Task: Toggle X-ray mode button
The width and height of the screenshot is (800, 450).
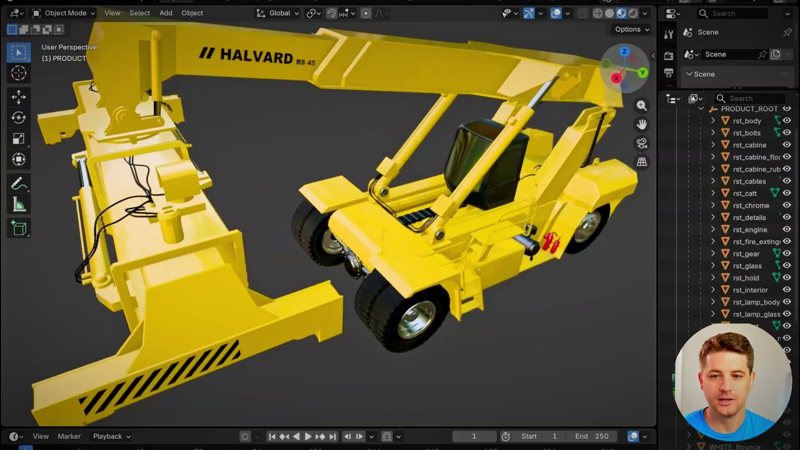Action: [x=583, y=13]
